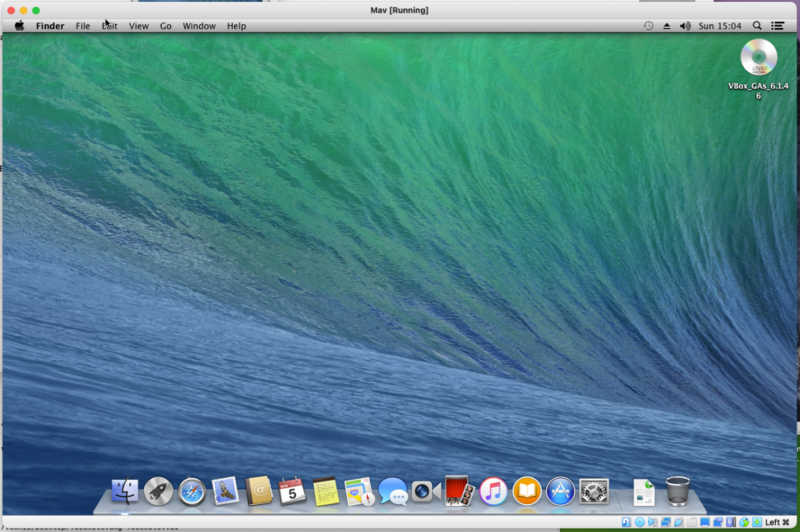Launch Messages speech bubble icon
The height and width of the screenshot is (532, 800).
(393, 491)
